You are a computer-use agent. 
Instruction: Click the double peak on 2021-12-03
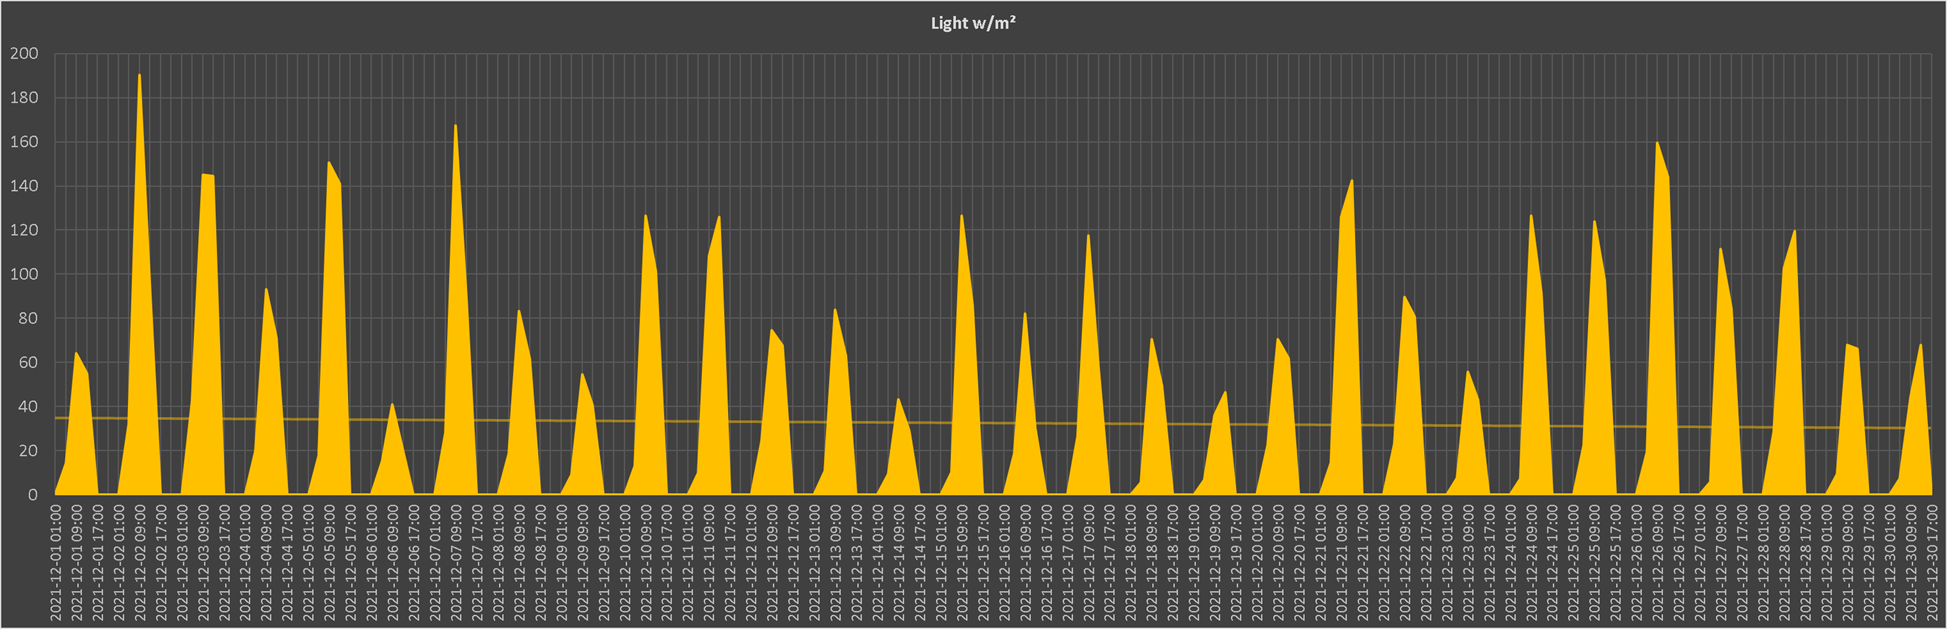[x=207, y=176]
